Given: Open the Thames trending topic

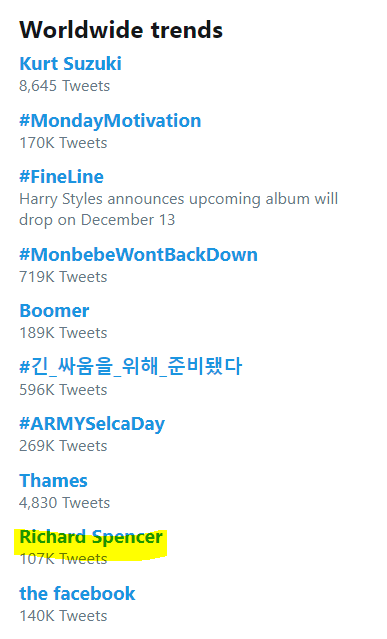Looking at the screenshot, I should [53, 481].
